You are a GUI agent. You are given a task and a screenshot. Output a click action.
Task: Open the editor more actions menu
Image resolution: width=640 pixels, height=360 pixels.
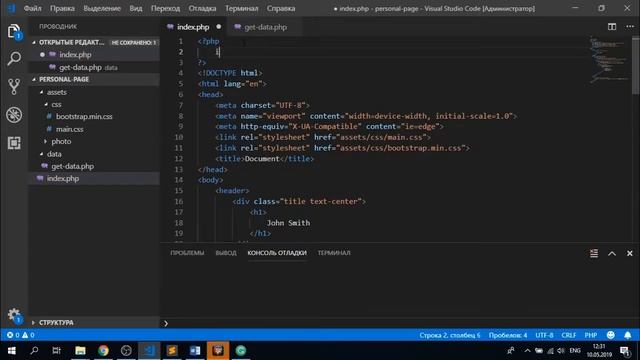(630, 27)
